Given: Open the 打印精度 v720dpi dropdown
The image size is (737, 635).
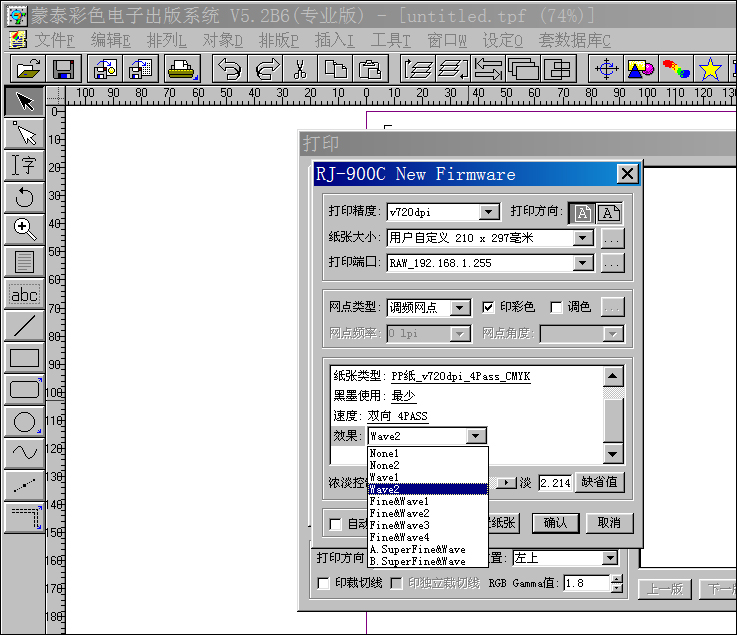Looking at the screenshot, I should 489,212.
